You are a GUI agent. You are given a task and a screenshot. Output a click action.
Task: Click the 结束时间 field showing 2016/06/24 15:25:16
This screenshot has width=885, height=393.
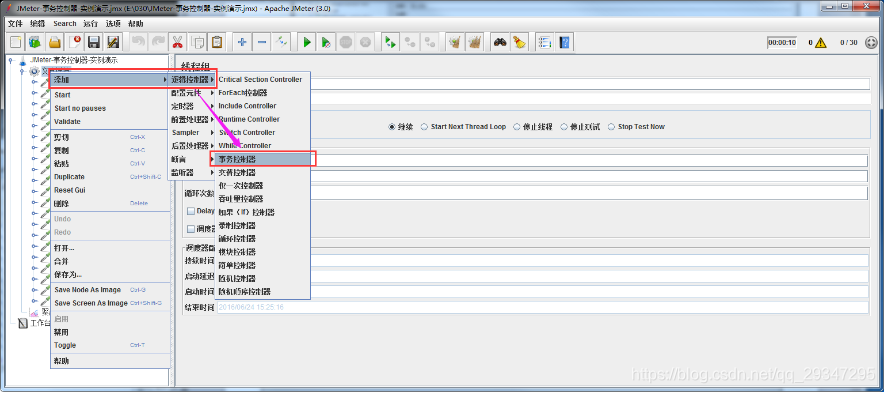(x=542, y=308)
